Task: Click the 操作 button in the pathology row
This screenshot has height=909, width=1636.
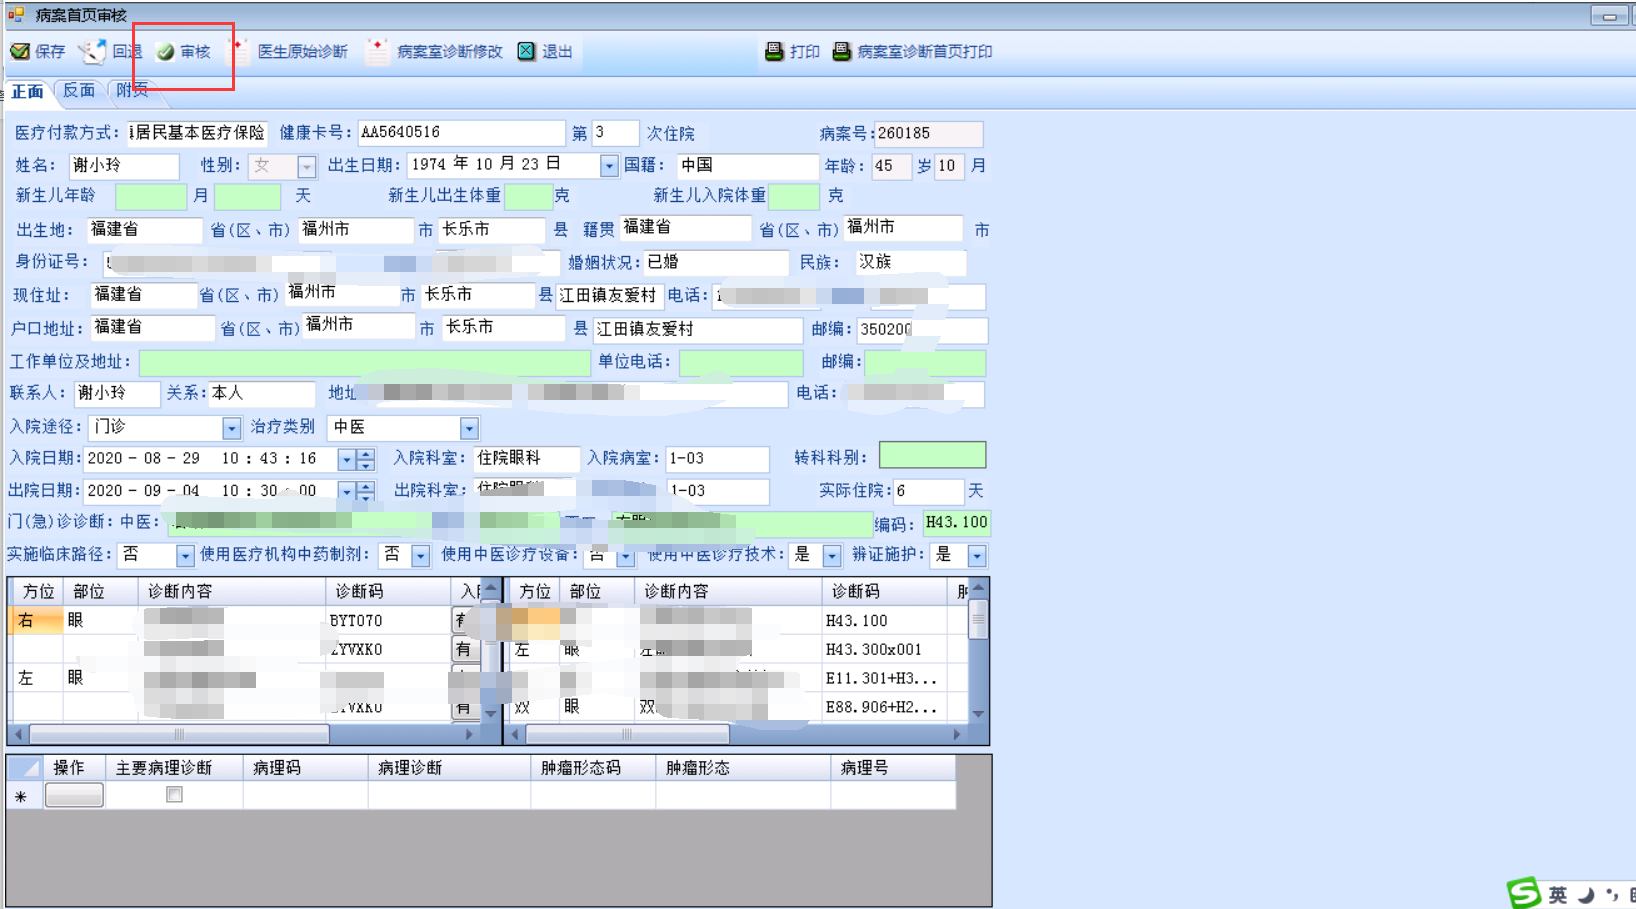Action: [x=74, y=795]
